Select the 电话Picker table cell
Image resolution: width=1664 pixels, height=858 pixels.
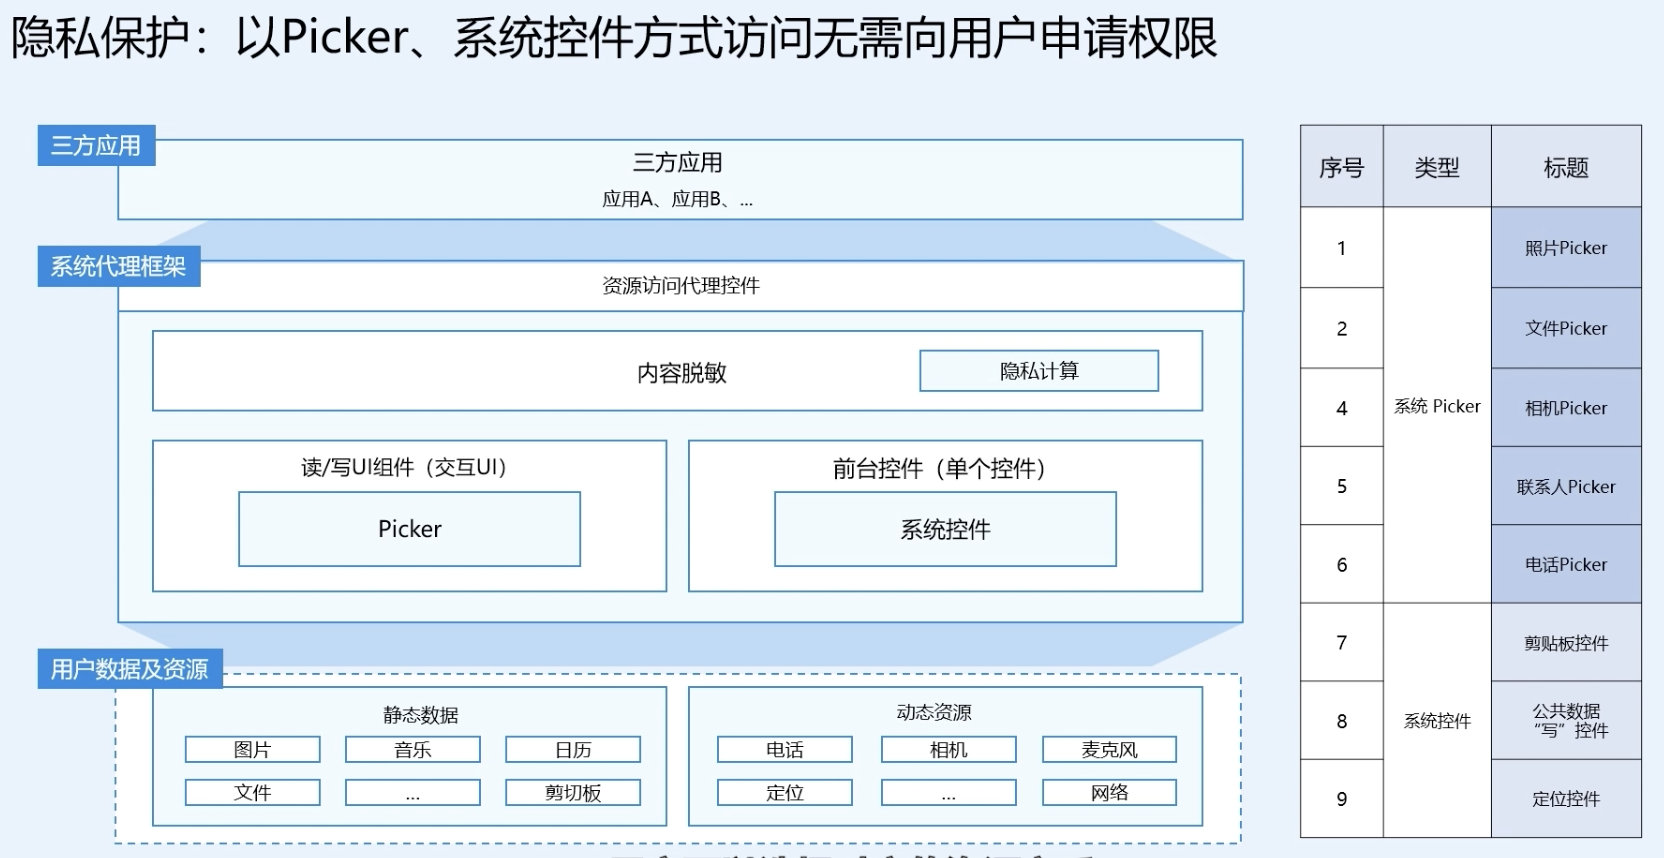(x=1566, y=565)
